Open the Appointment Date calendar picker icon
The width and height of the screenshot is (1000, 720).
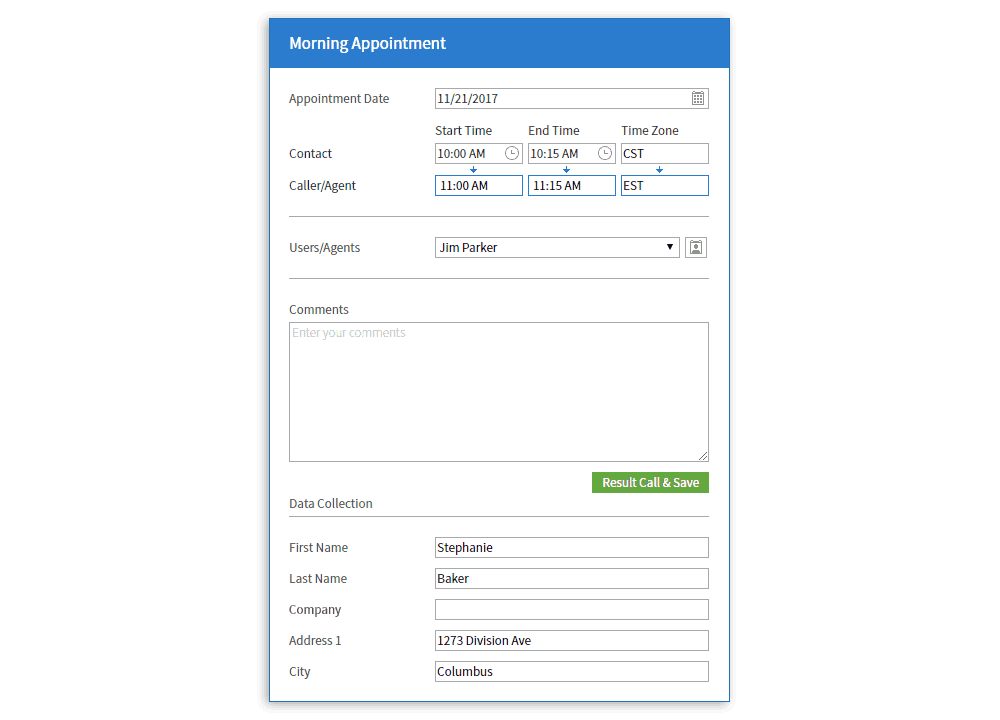coord(698,98)
